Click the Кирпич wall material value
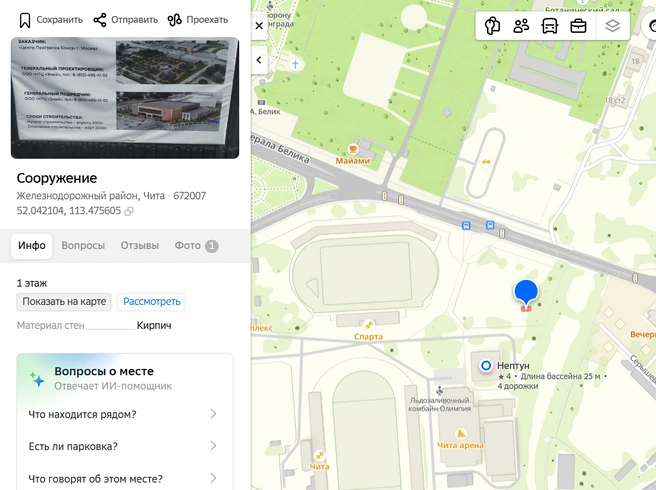This screenshot has height=490, width=656. 154,326
